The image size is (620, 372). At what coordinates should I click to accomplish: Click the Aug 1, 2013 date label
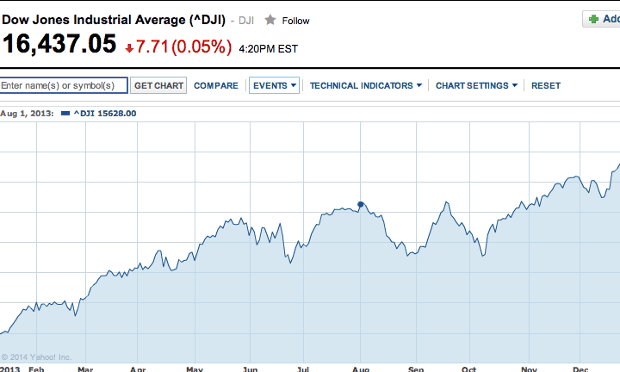[x=27, y=113]
